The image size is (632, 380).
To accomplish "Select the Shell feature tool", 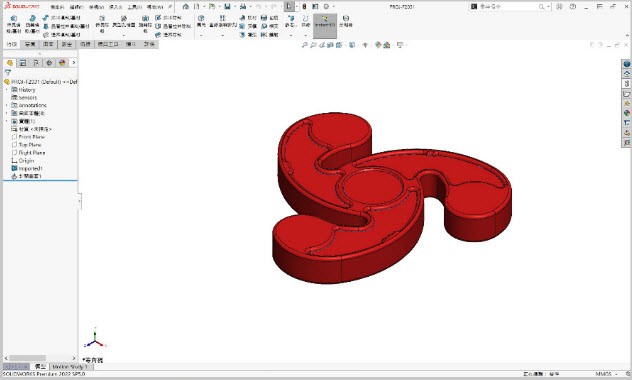I will click(x=247, y=35).
